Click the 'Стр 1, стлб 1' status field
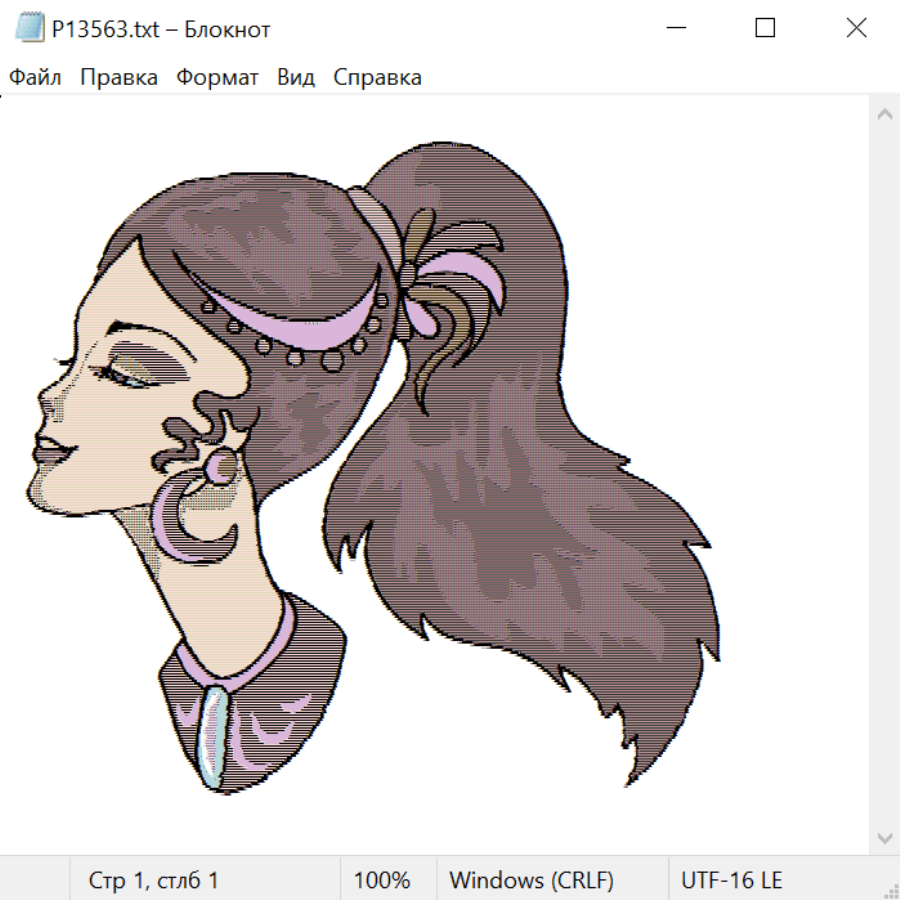The image size is (900, 900). (154, 880)
